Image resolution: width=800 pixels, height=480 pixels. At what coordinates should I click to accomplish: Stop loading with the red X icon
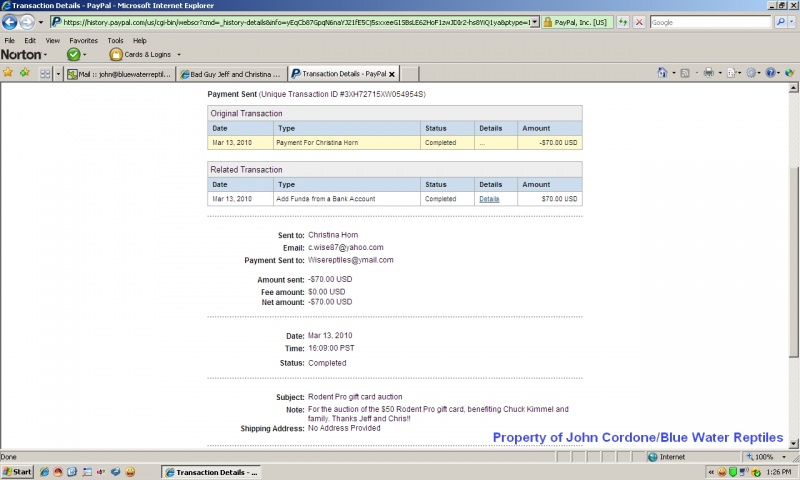tap(639, 22)
